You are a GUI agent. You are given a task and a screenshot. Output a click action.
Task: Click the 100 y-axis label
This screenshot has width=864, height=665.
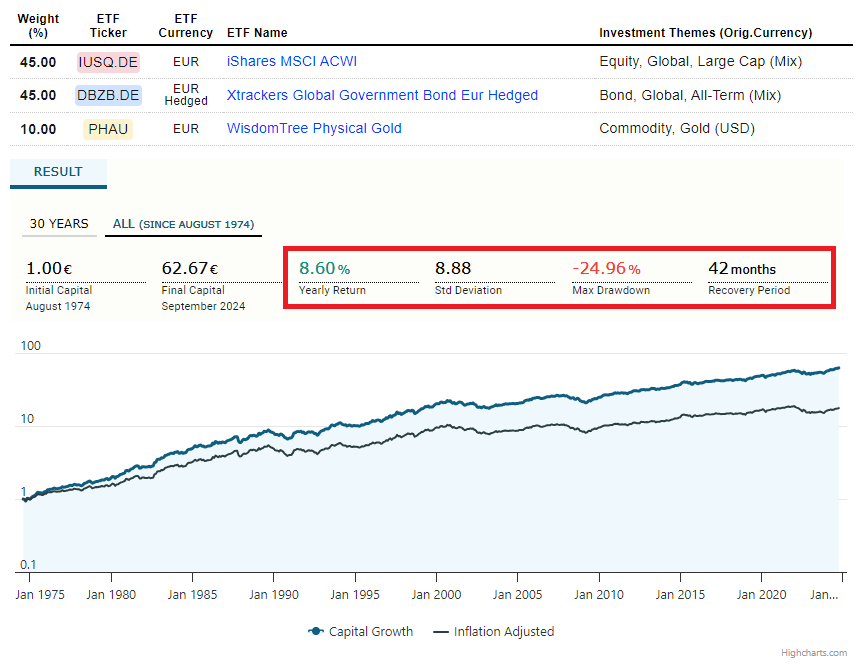(30, 346)
